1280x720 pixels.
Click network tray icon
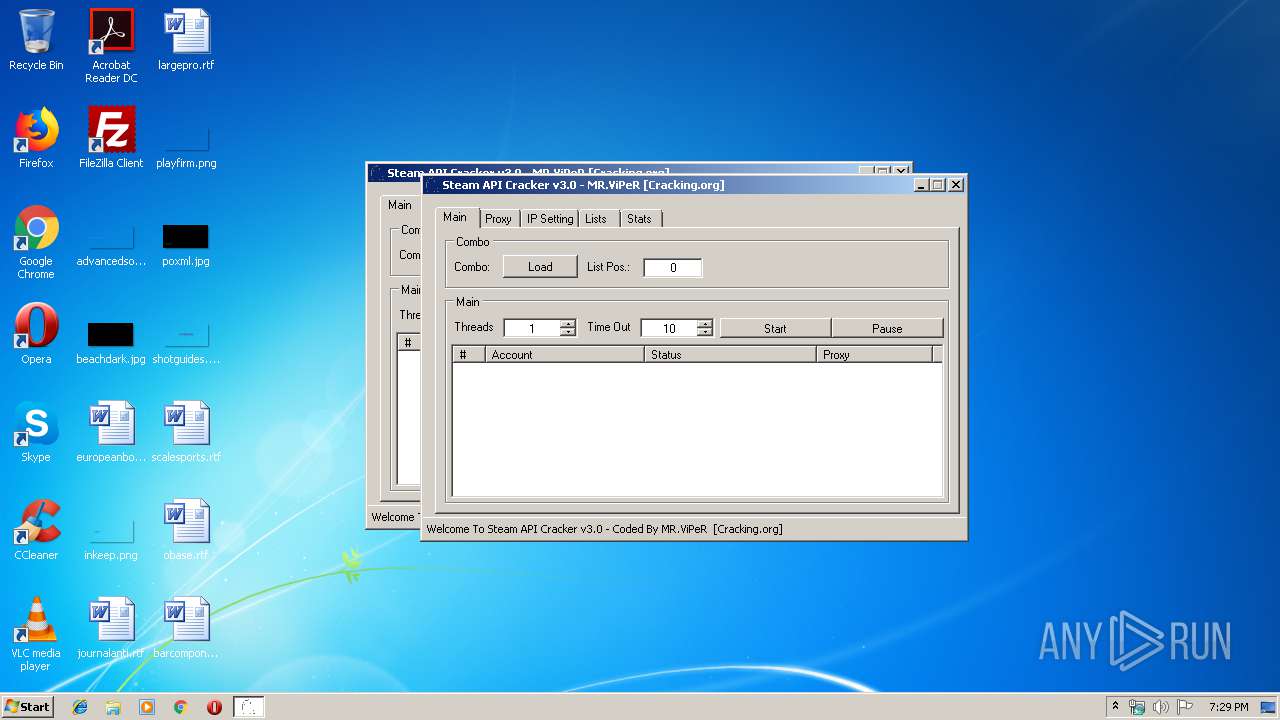[x=1137, y=707]
